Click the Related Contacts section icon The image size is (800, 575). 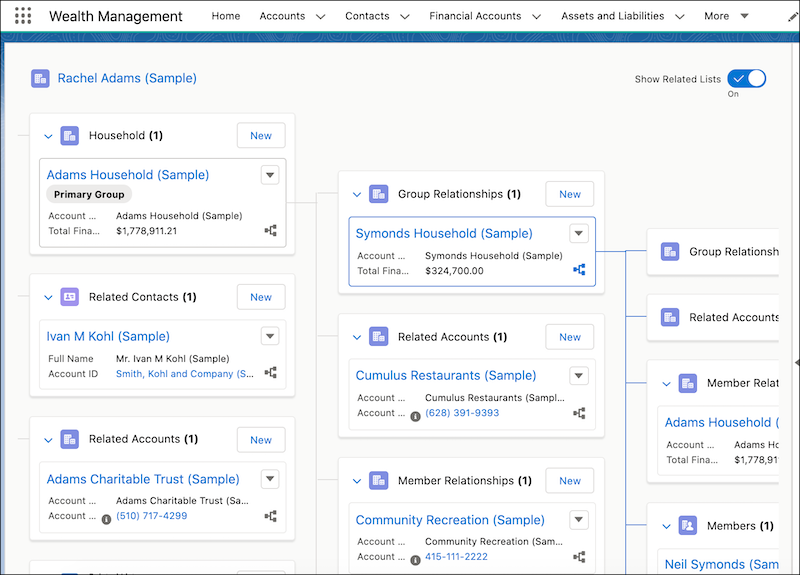pos(69,297)
